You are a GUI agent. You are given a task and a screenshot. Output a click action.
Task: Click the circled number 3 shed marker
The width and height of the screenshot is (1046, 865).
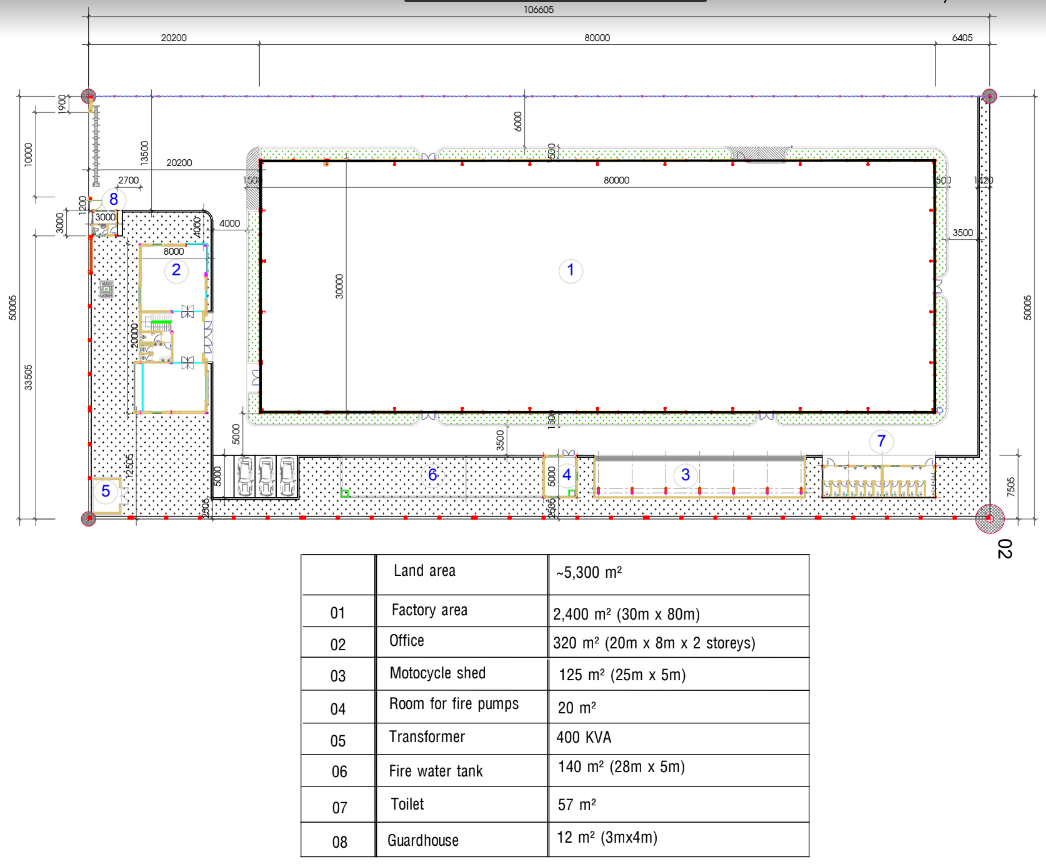[x=685, y=475]
